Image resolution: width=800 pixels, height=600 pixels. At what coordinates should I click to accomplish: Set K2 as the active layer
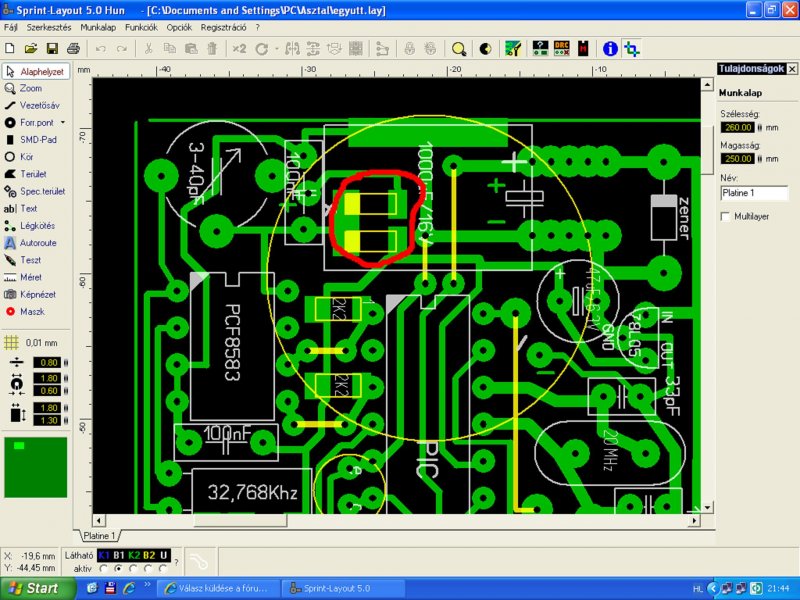click(x=134, y=568)
